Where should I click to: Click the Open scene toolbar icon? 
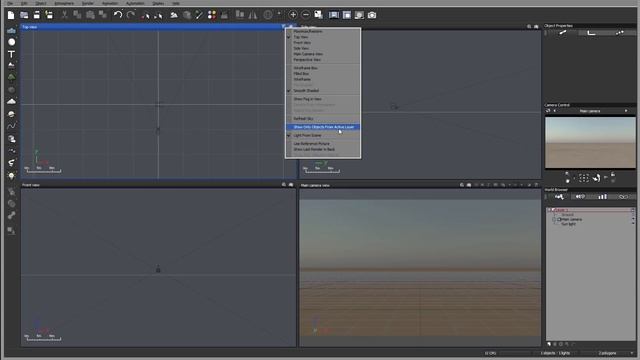[x=24, y=15]
